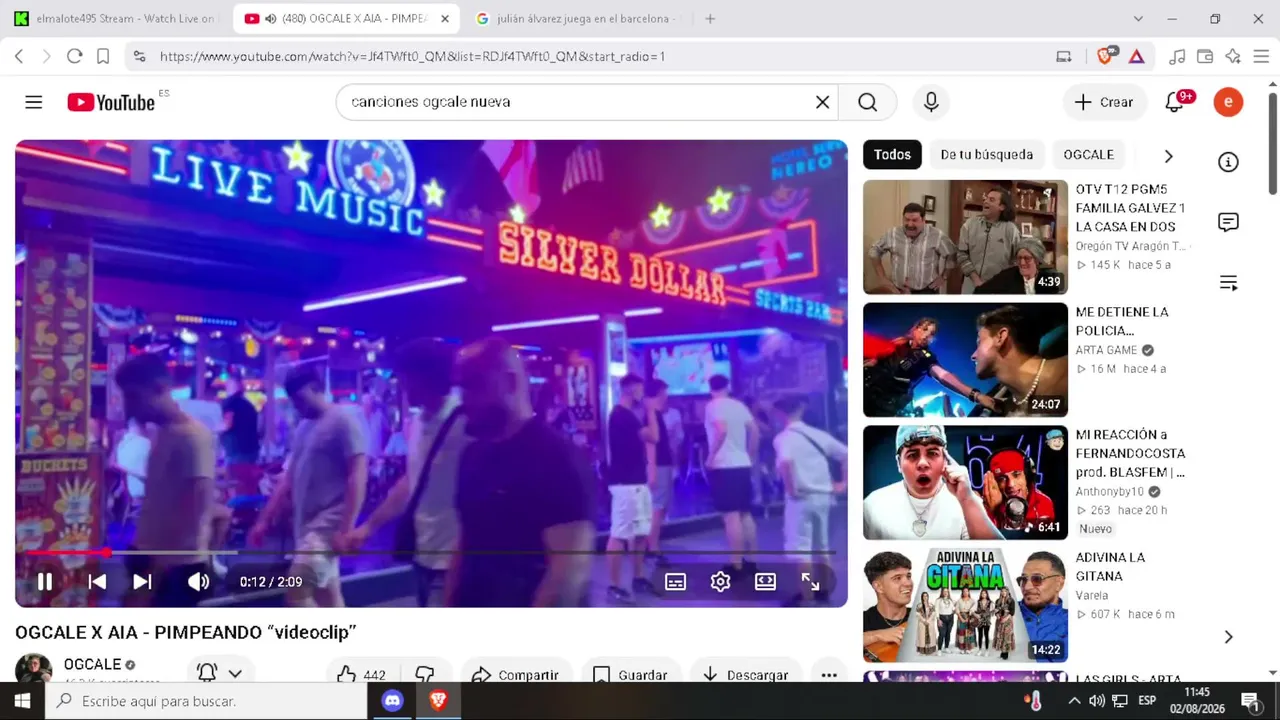Open Brave Rewards triangle icon
Image resolution: width=1280 pixels, height=720 pixels.
click(x=1137, y=56)
